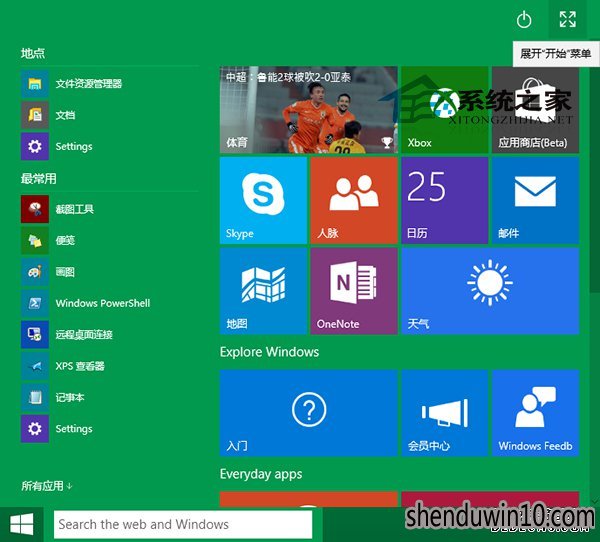Viewport: 600px width, 542px height.
Task: Open the 人脉 People tile
Action: pyautogui.click(x=354, y=200)
